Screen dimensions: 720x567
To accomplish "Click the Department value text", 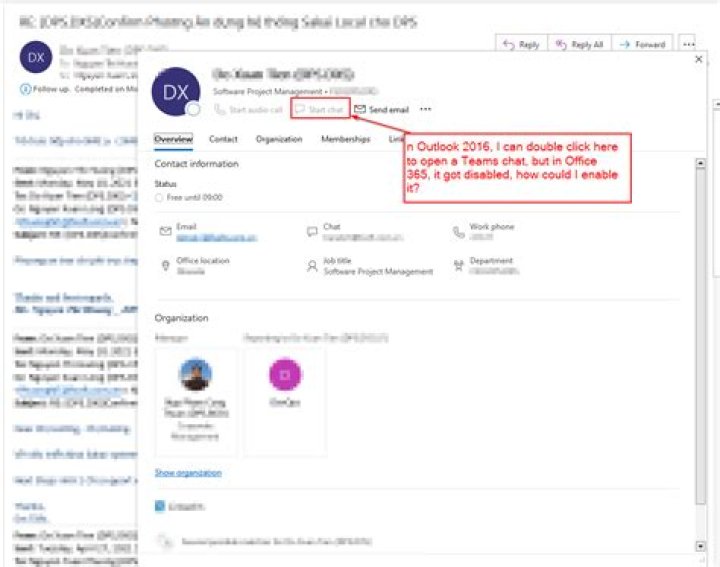I will pos(494,271).
